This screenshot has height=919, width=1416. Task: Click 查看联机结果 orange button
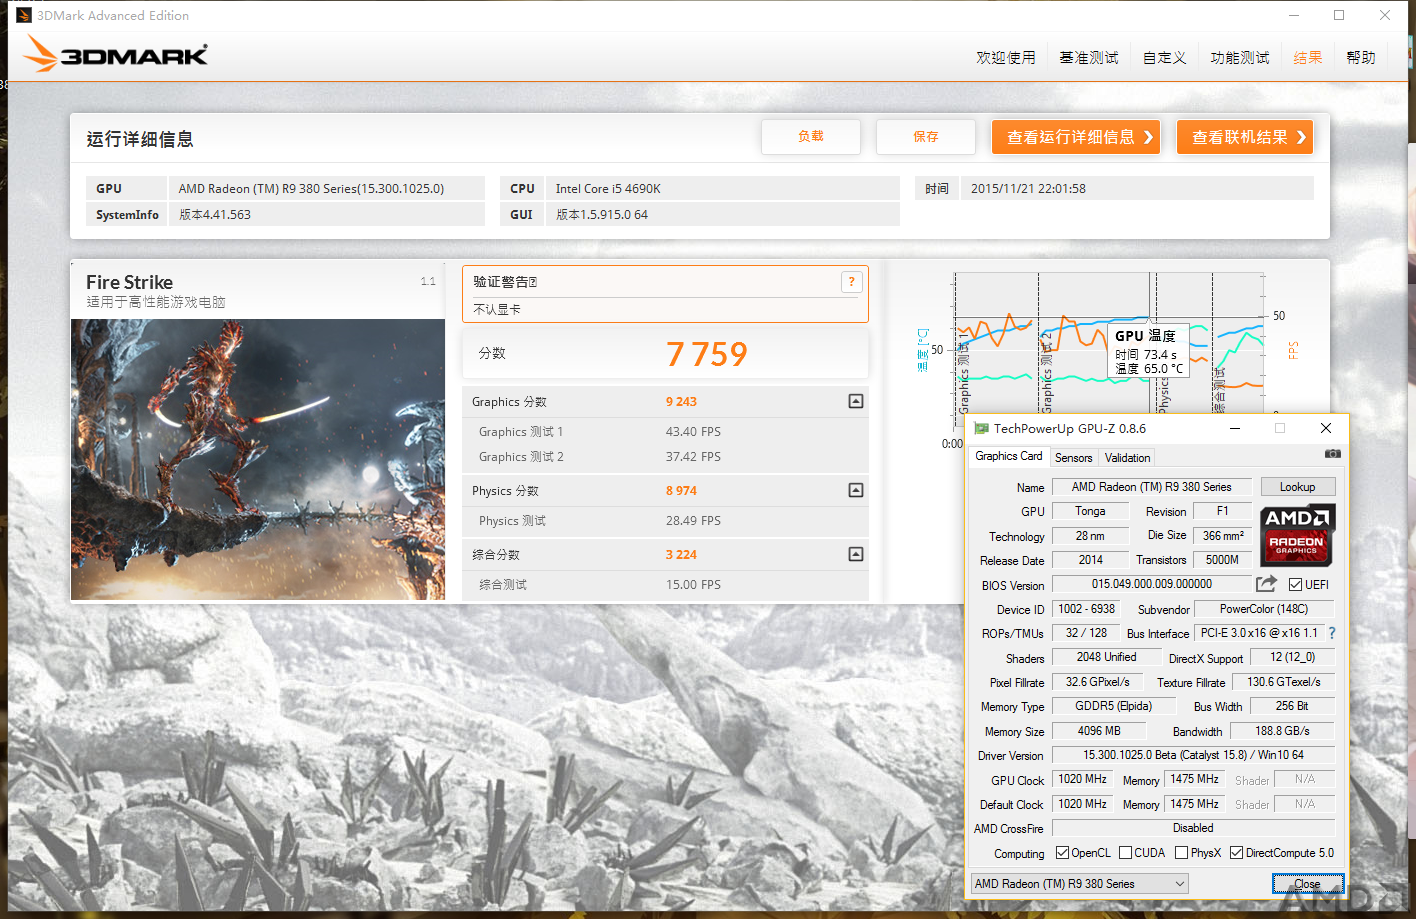(x=1245, y=137)
